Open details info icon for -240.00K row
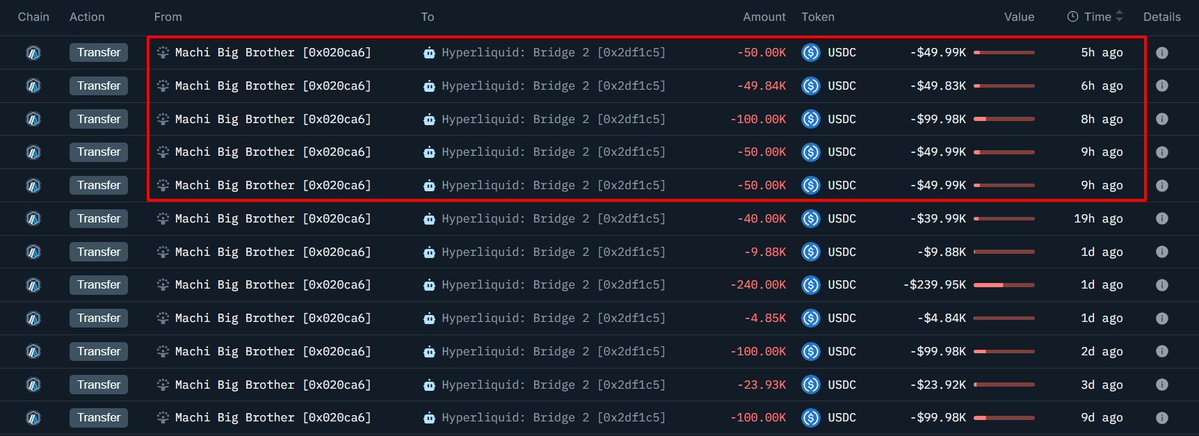 point(1162,285)
